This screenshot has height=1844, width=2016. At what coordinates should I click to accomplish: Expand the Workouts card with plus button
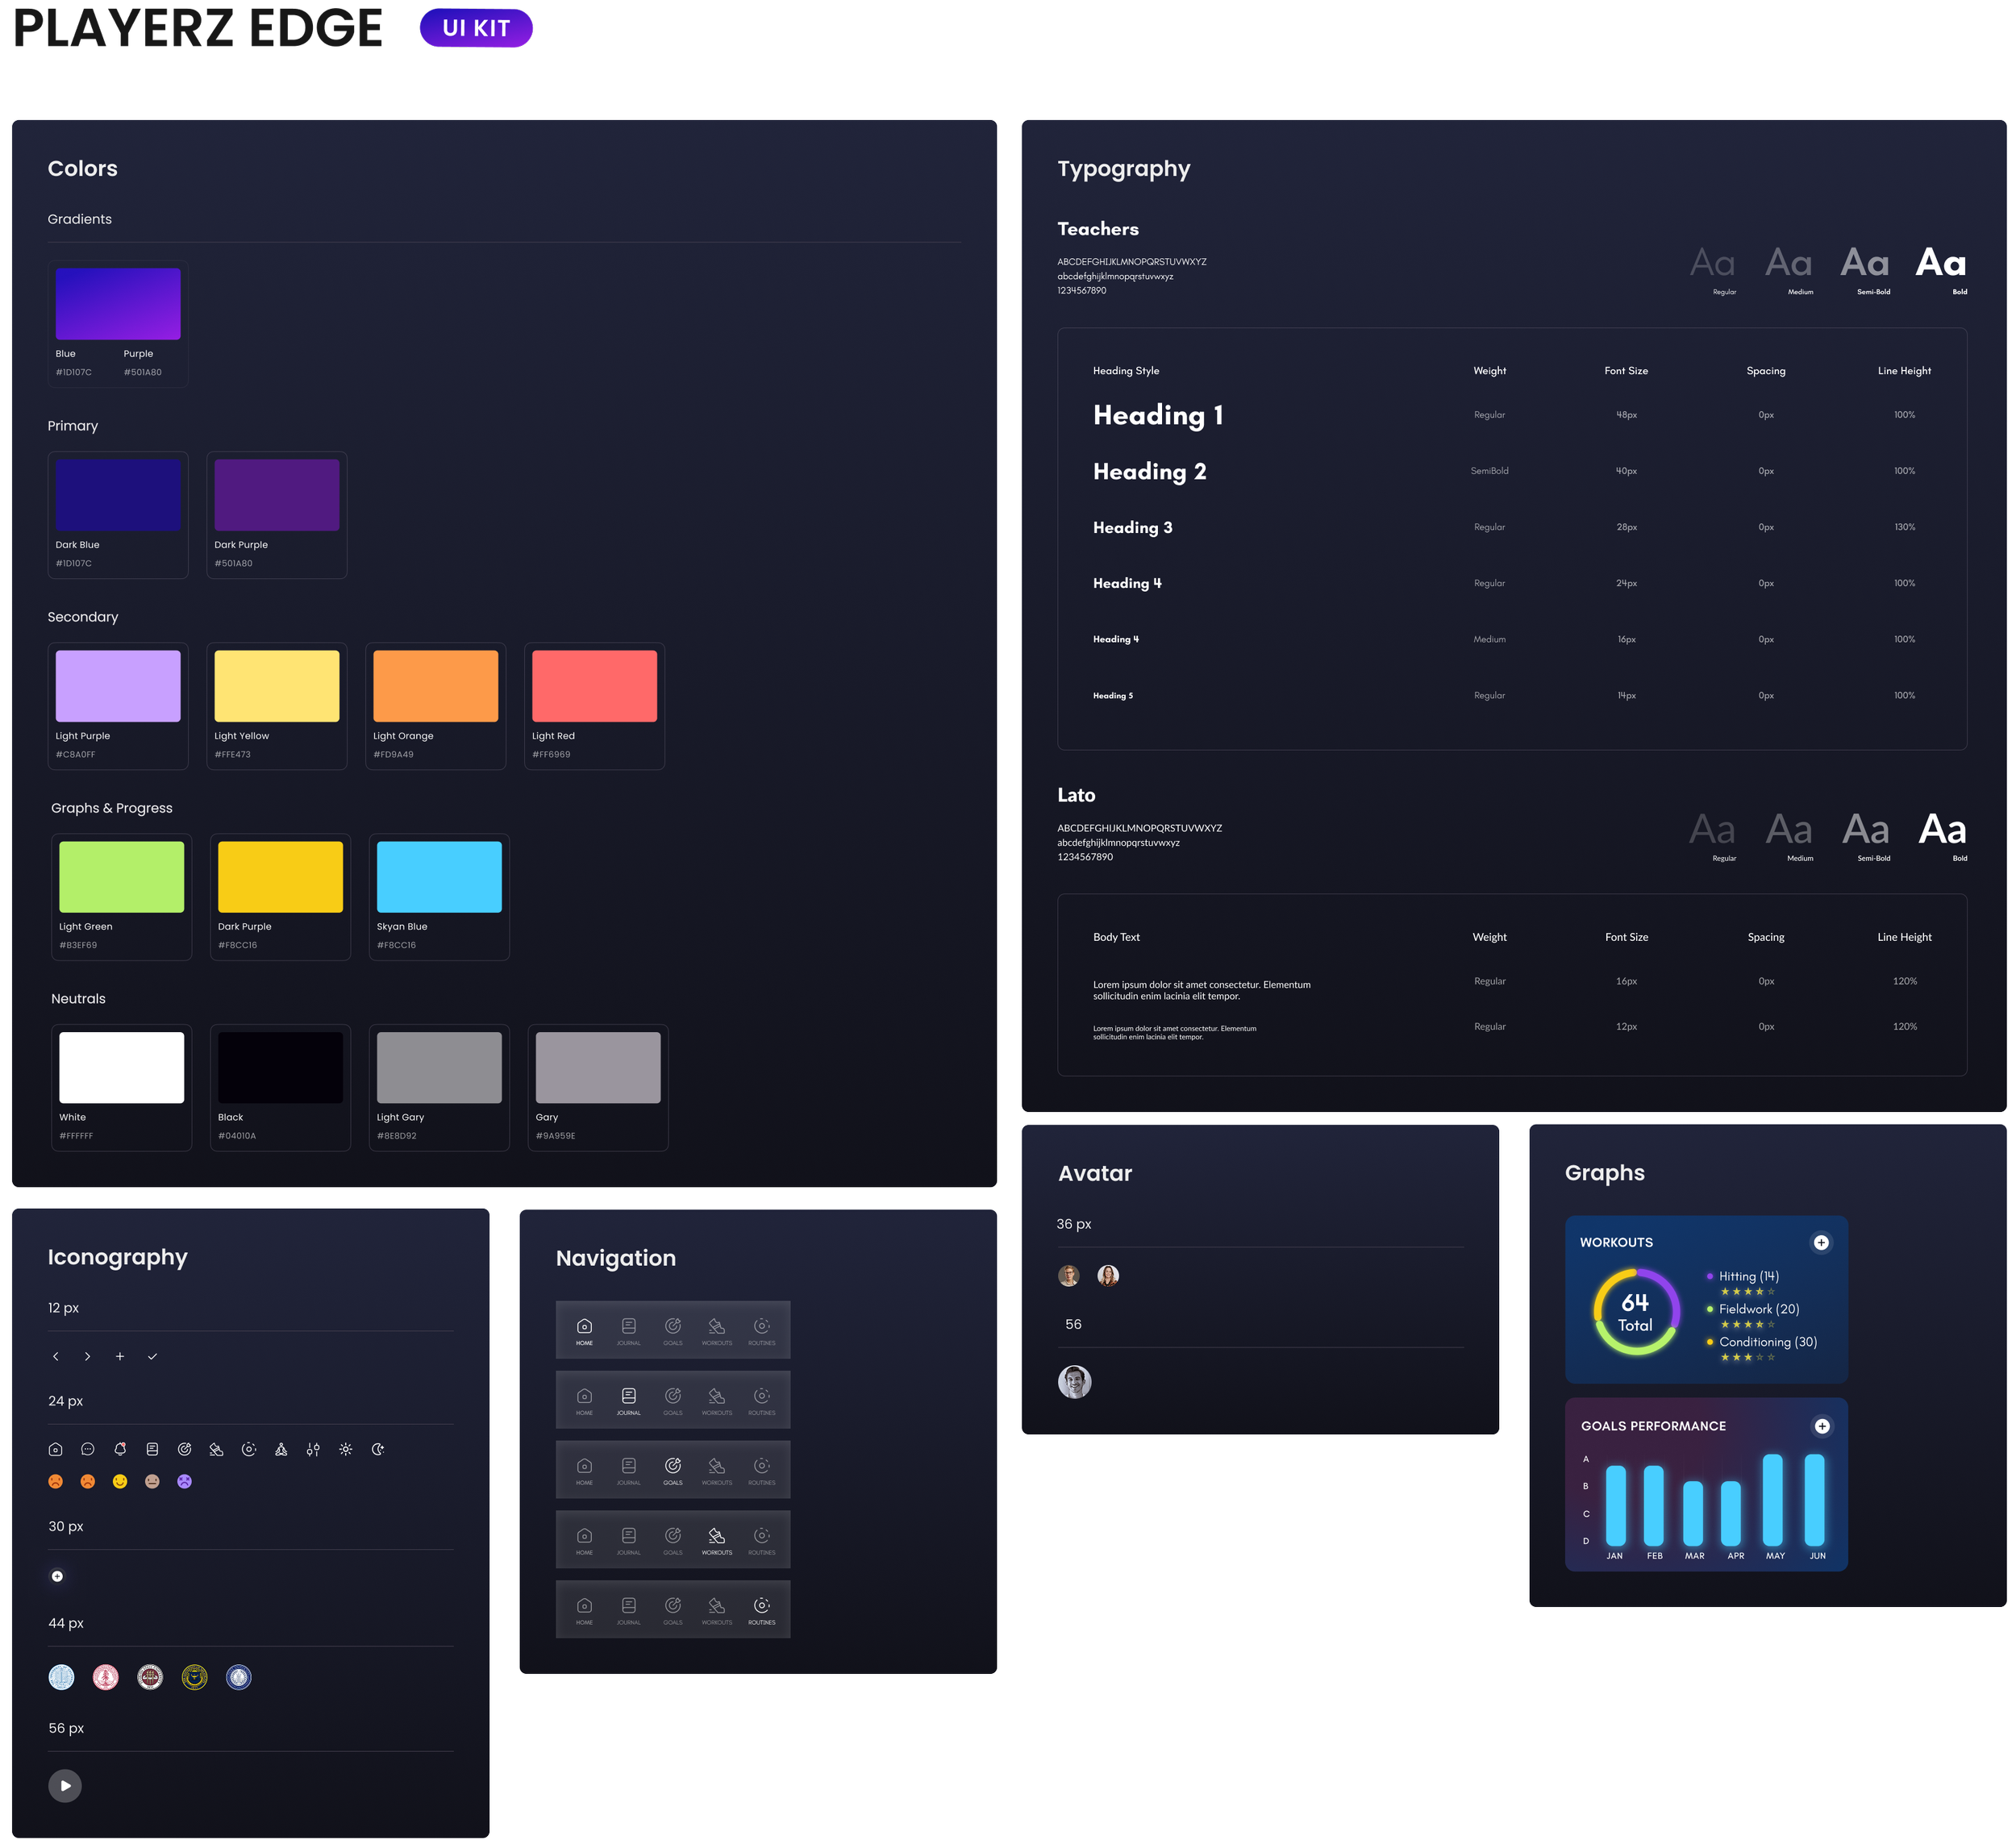(x=1821, y=1242)
